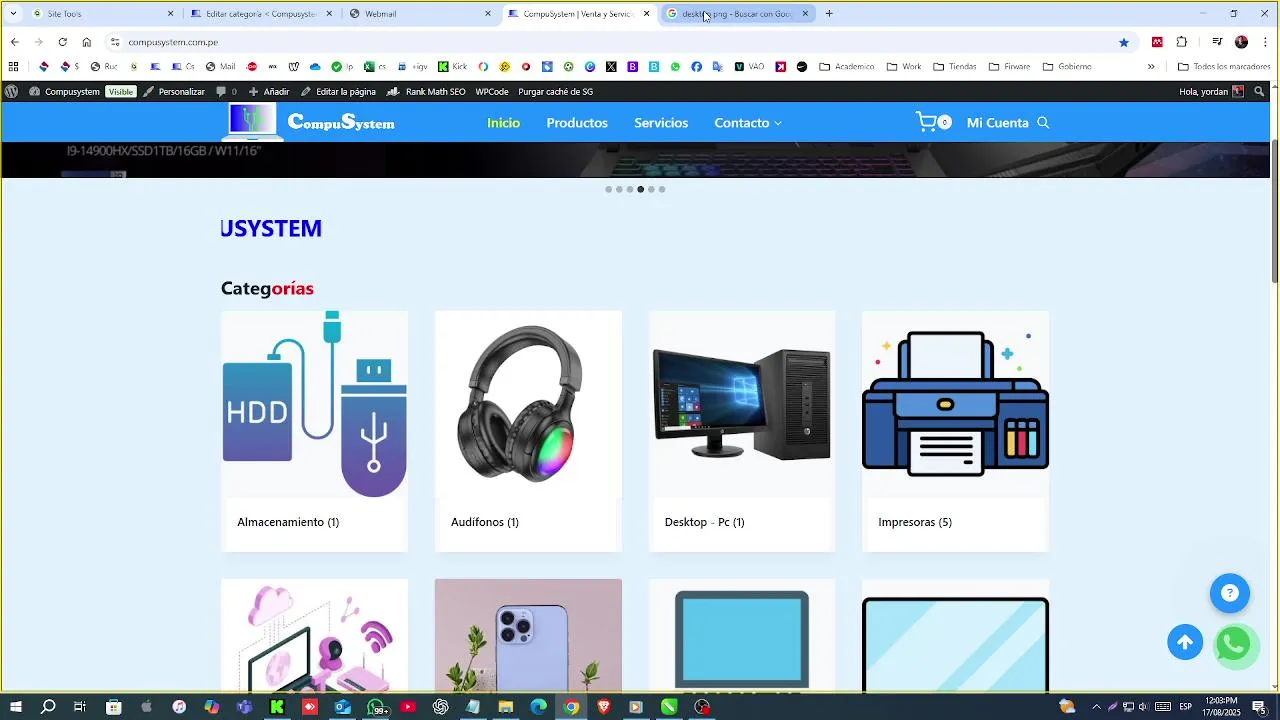Open site search magnifier beside Mi Cuenta
1280x720 pixels.
(1043, 123)
